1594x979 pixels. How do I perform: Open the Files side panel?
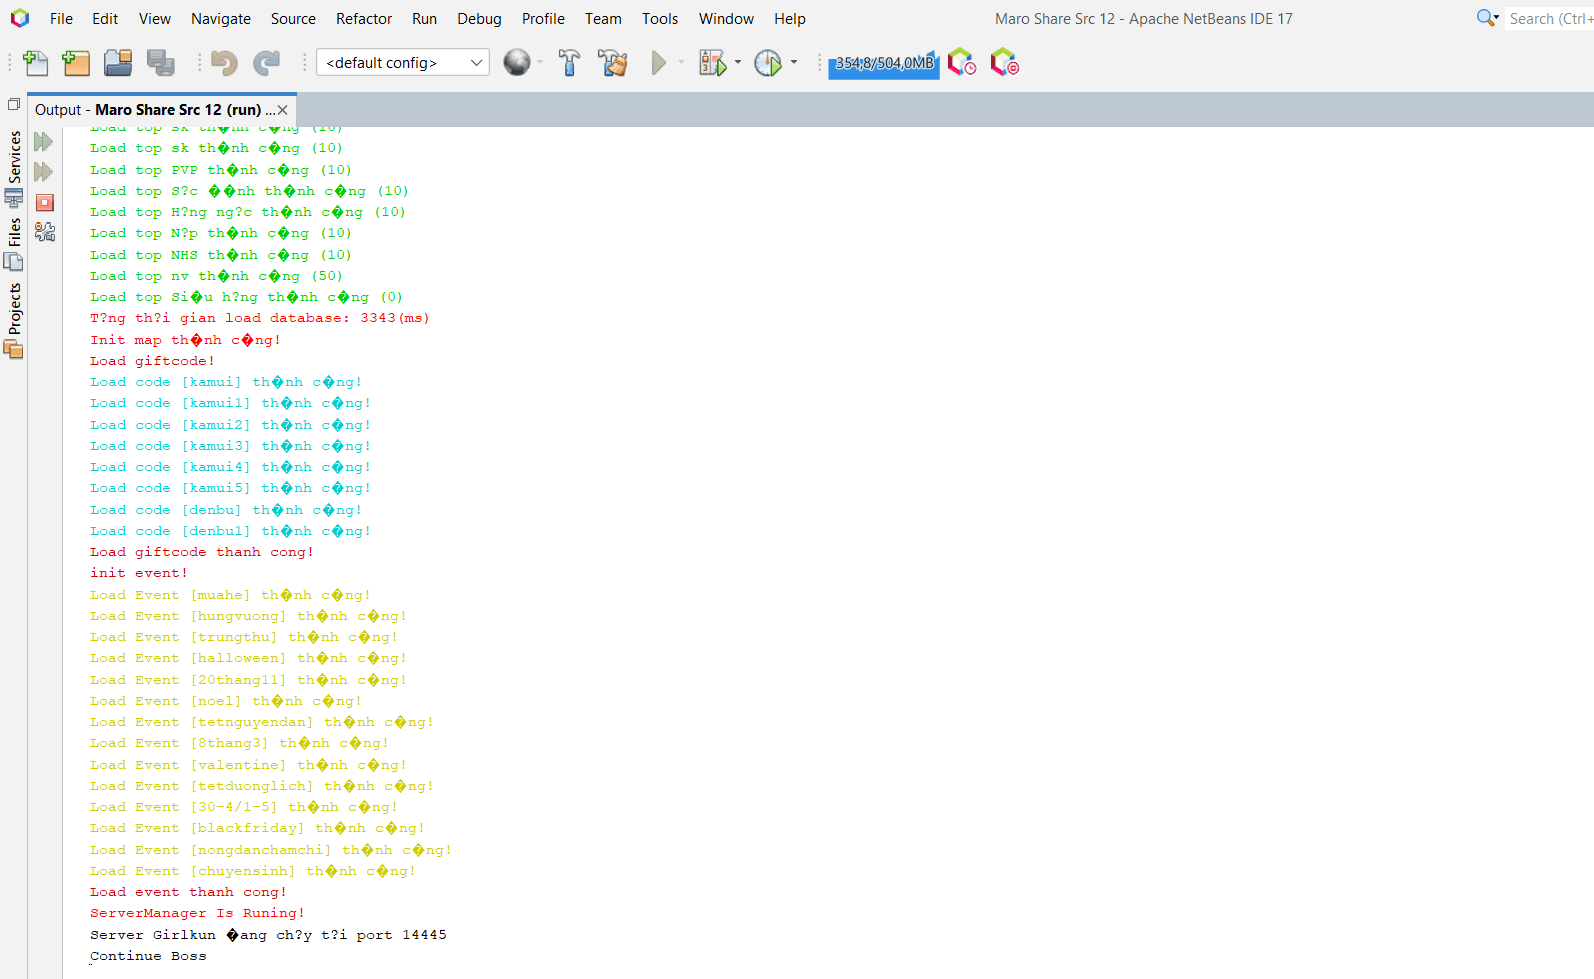click(x=14, y=245)
